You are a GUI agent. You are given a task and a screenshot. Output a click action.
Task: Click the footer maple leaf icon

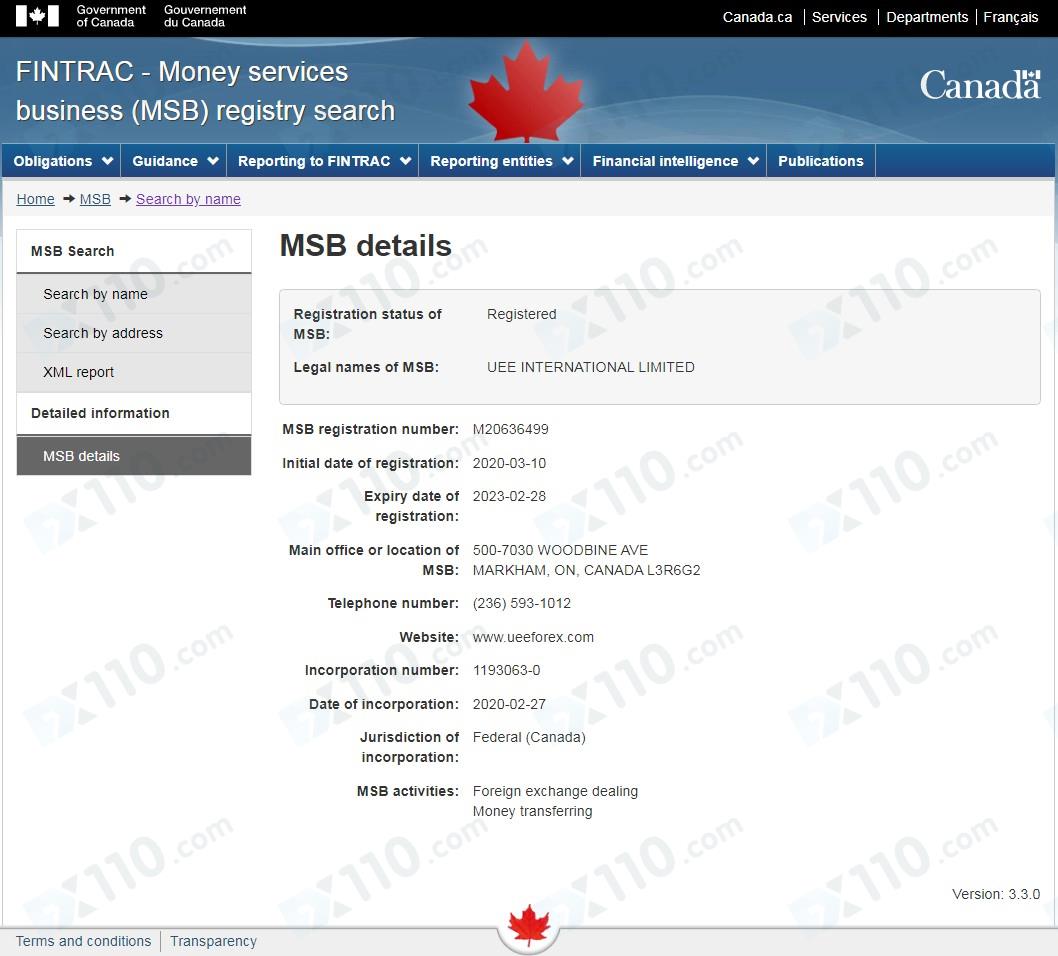click(529, 925)
